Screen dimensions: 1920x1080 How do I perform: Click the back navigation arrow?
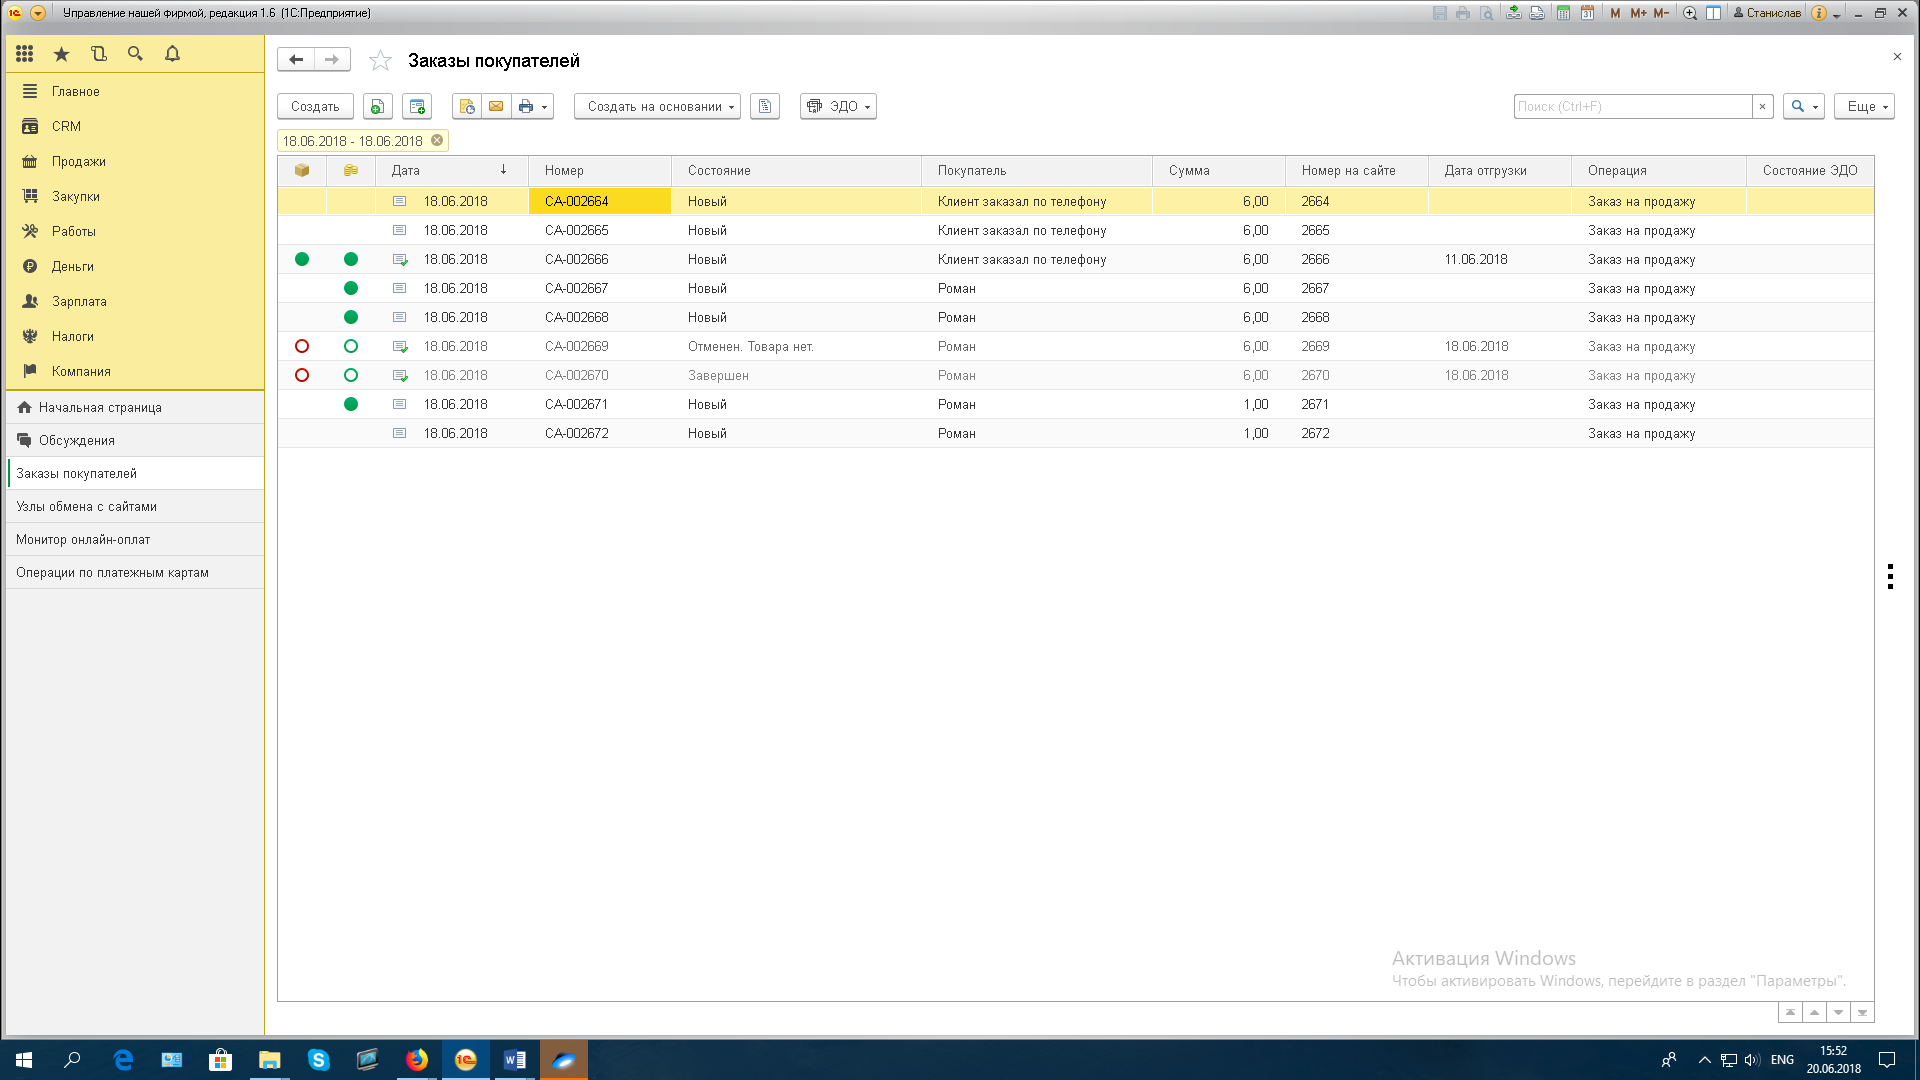[x=296, y=60]
